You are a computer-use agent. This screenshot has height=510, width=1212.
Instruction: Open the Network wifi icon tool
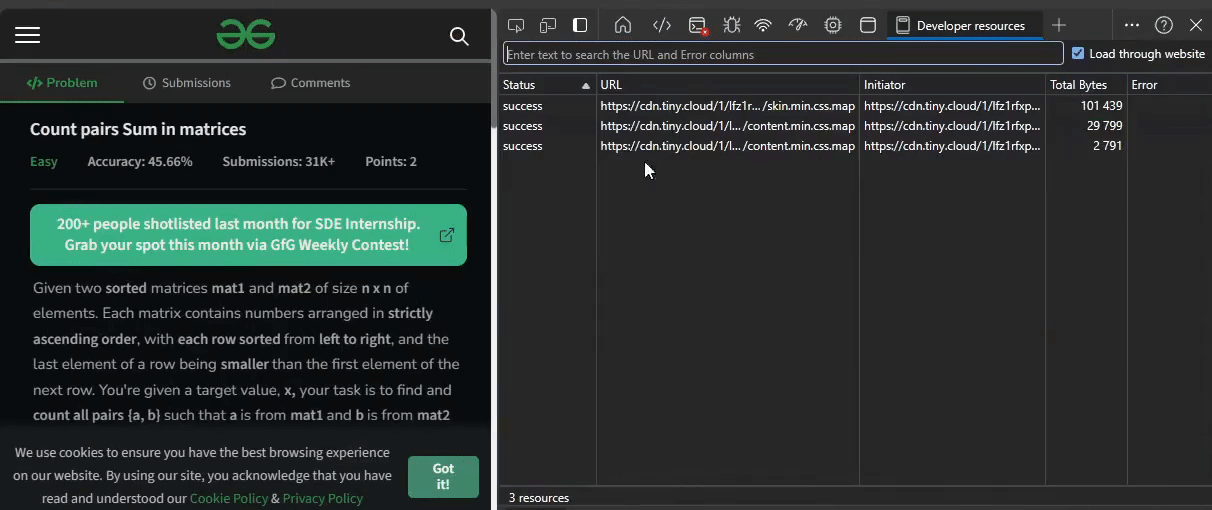tap(763, 25)
